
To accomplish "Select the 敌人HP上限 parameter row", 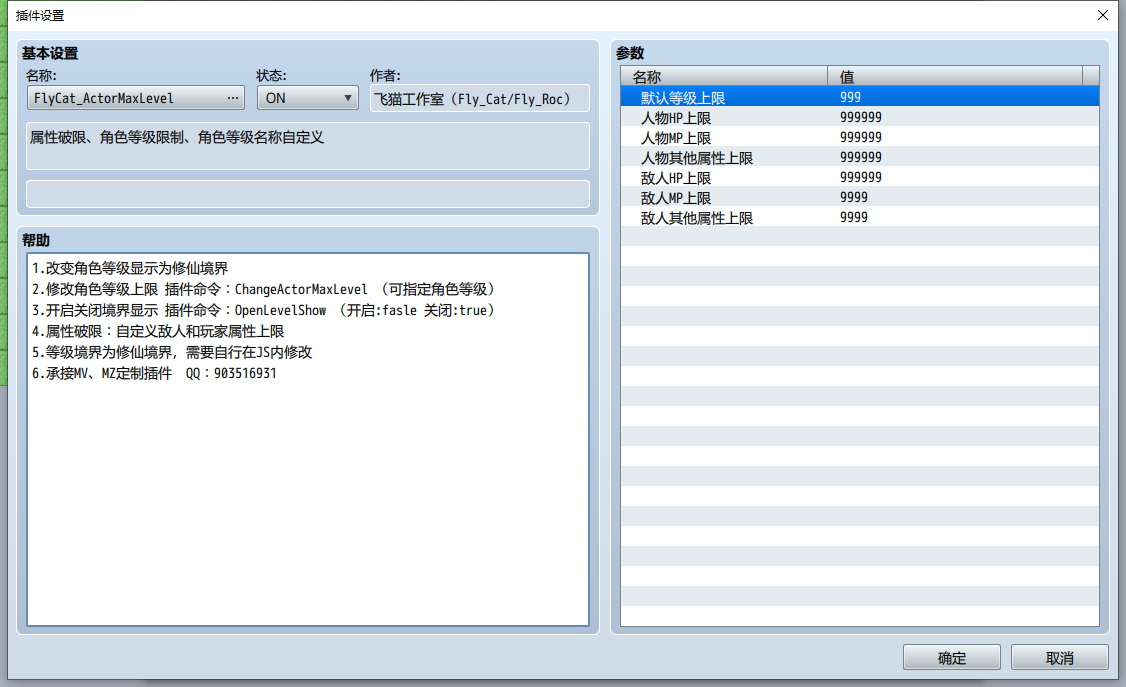I will [x=860, y=177].
